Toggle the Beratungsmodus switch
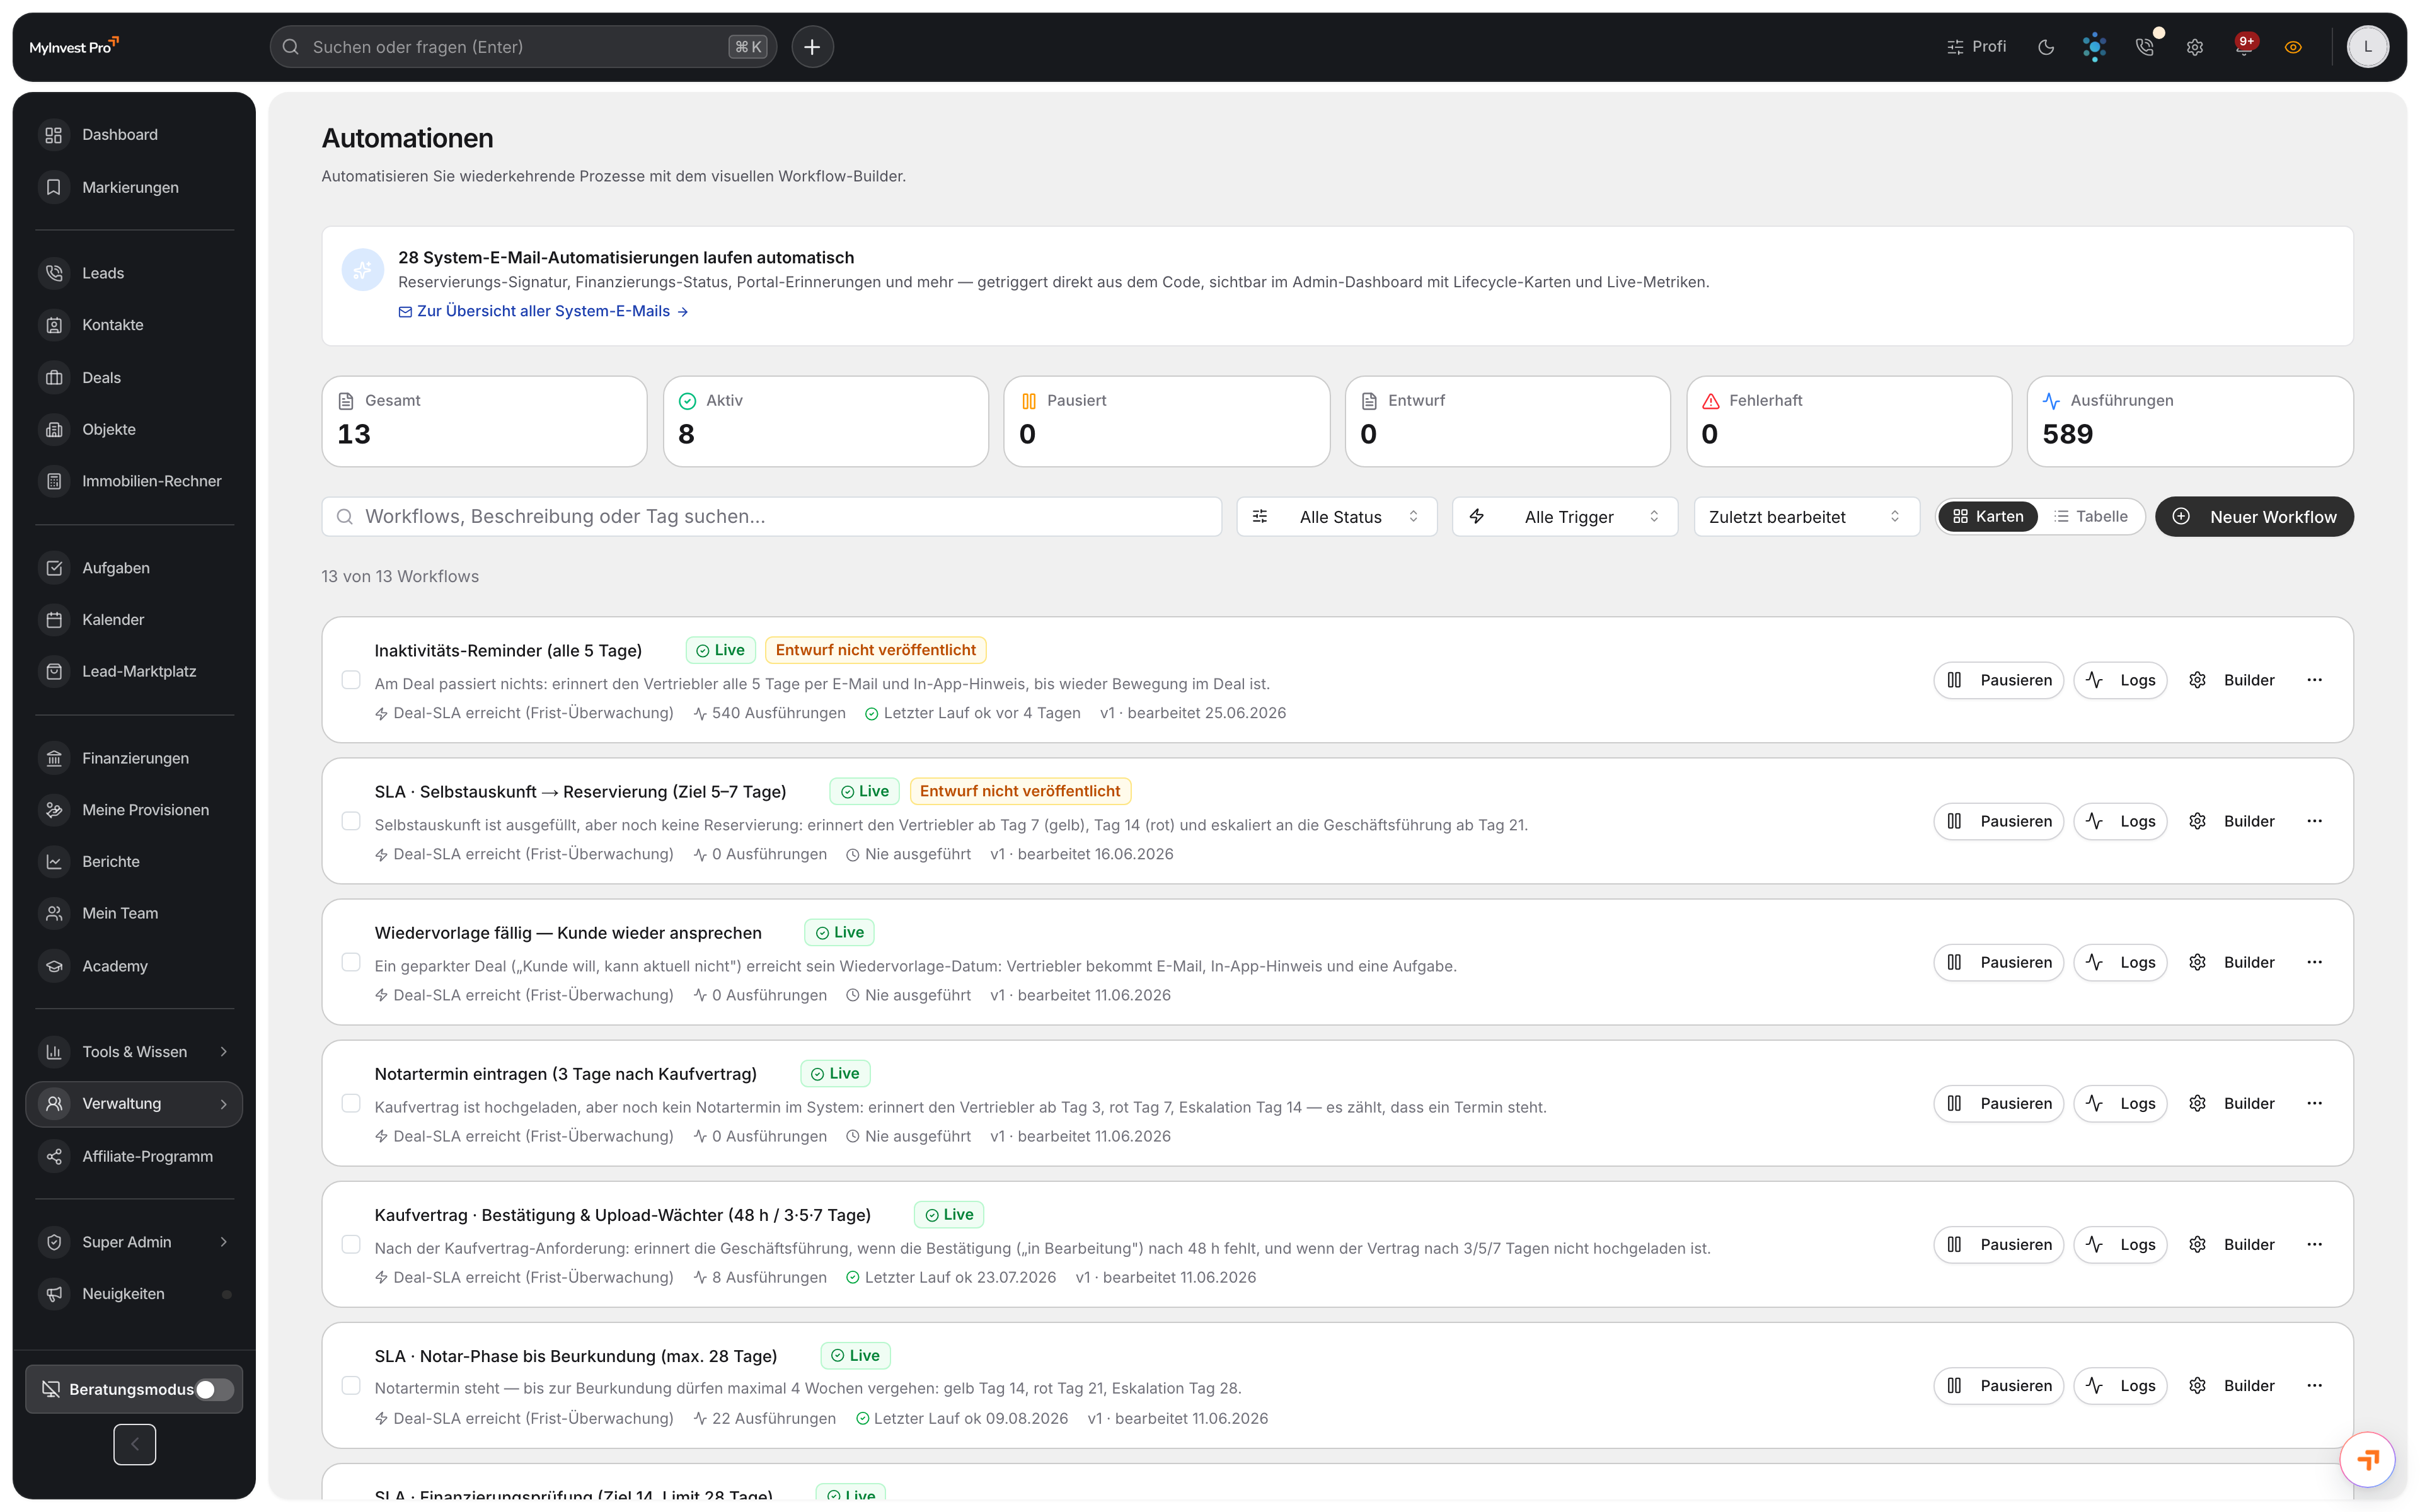The width and height of the screenshot is (2420, 1512). tap(214, 1389)
